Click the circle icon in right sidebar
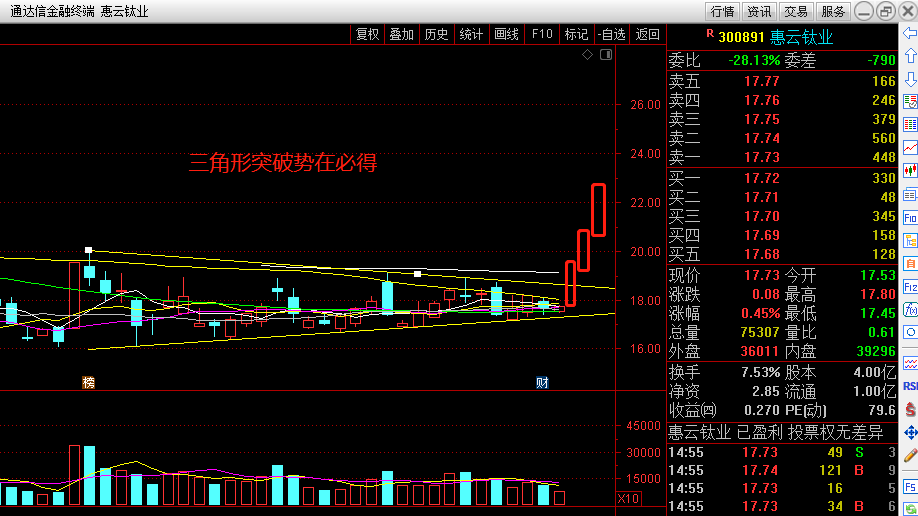This screenshot has width=918, height=516. point(910,332)
